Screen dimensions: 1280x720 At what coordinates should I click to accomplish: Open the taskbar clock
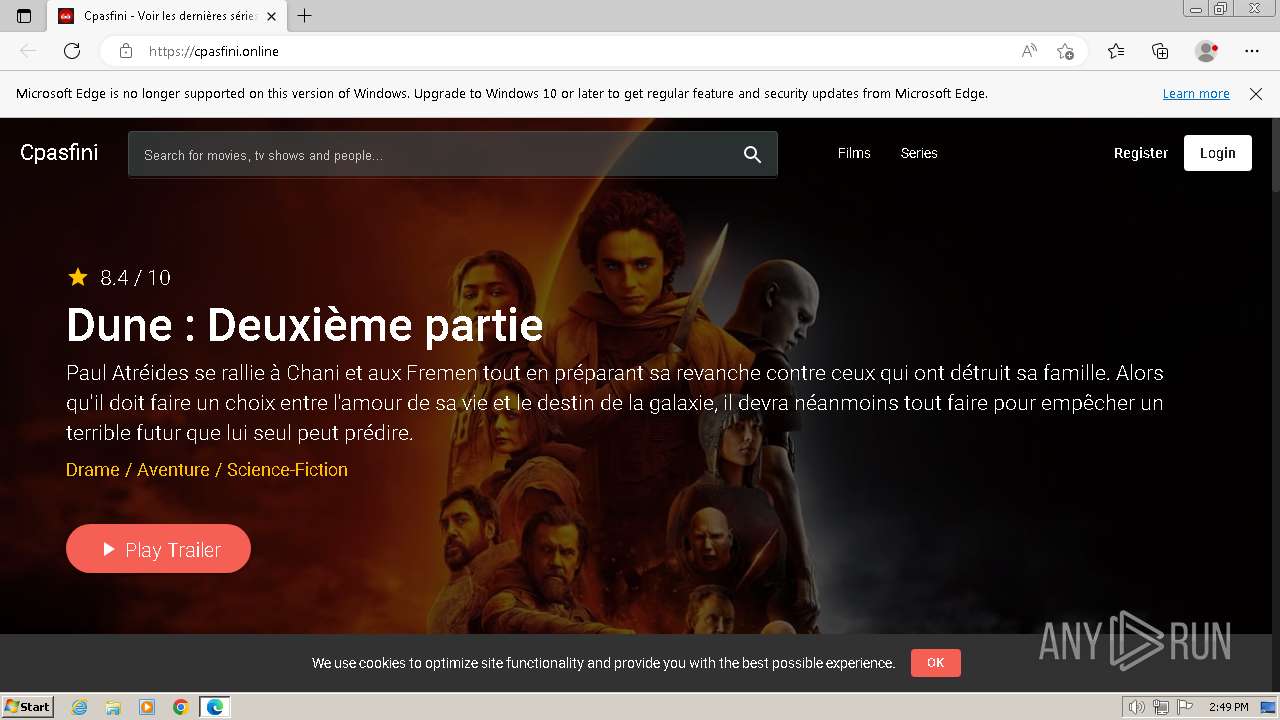[x=1228, y=707]
